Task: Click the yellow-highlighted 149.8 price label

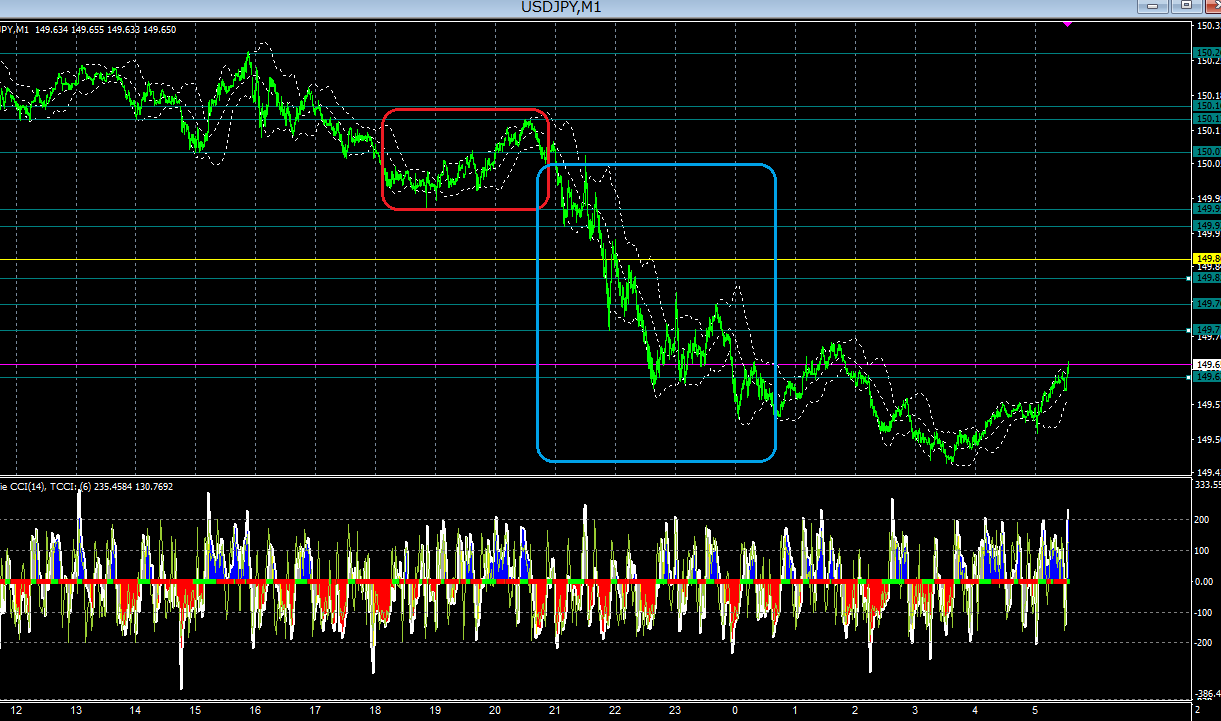Action: 1207,259
